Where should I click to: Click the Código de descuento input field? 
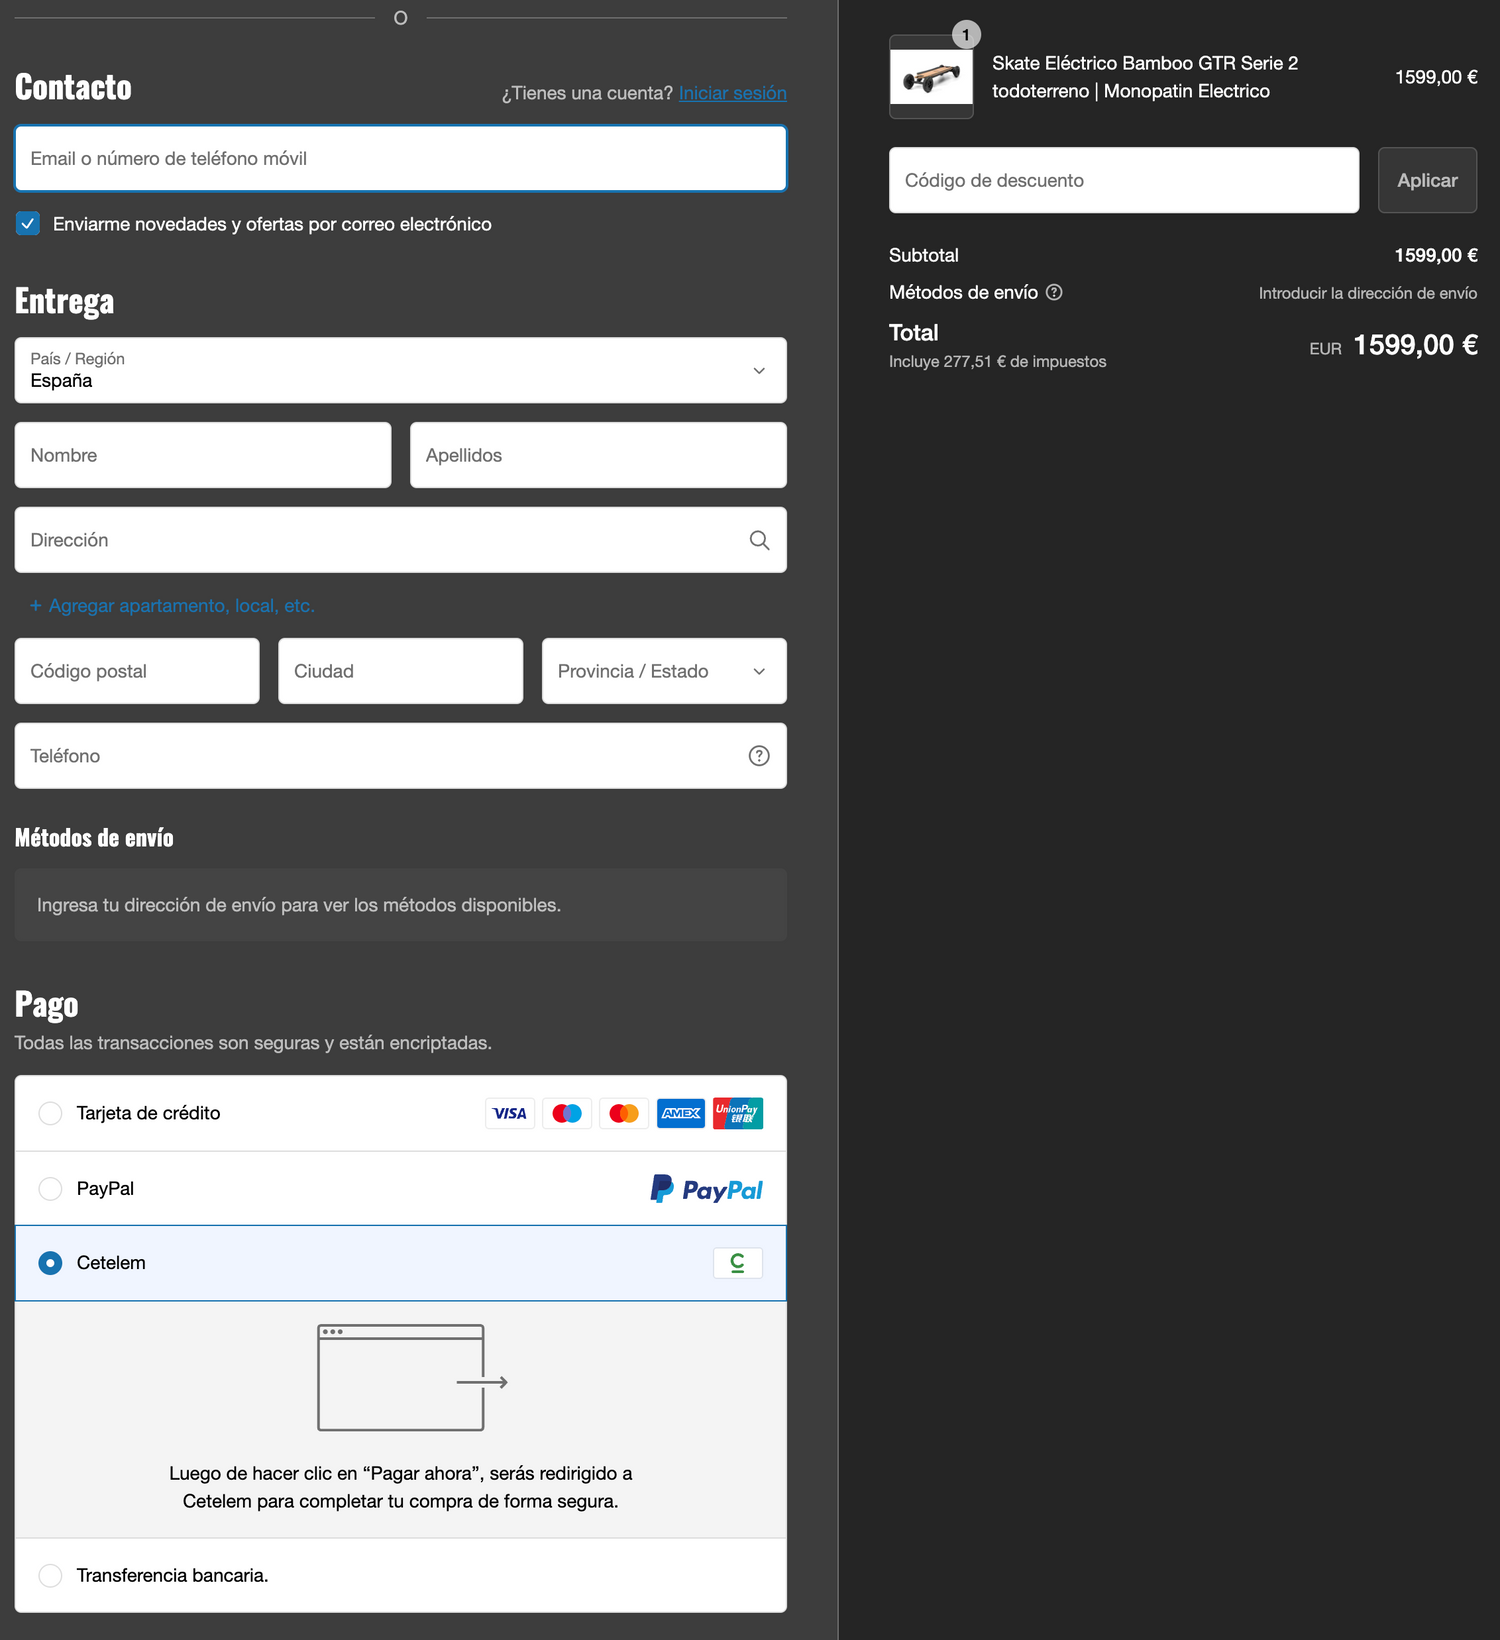pyautogui.click(x=1123, y=181)
